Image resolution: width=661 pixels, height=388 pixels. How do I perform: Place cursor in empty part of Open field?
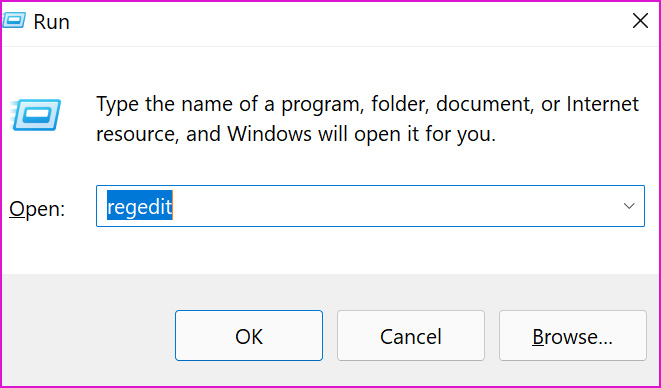[392, 206]
